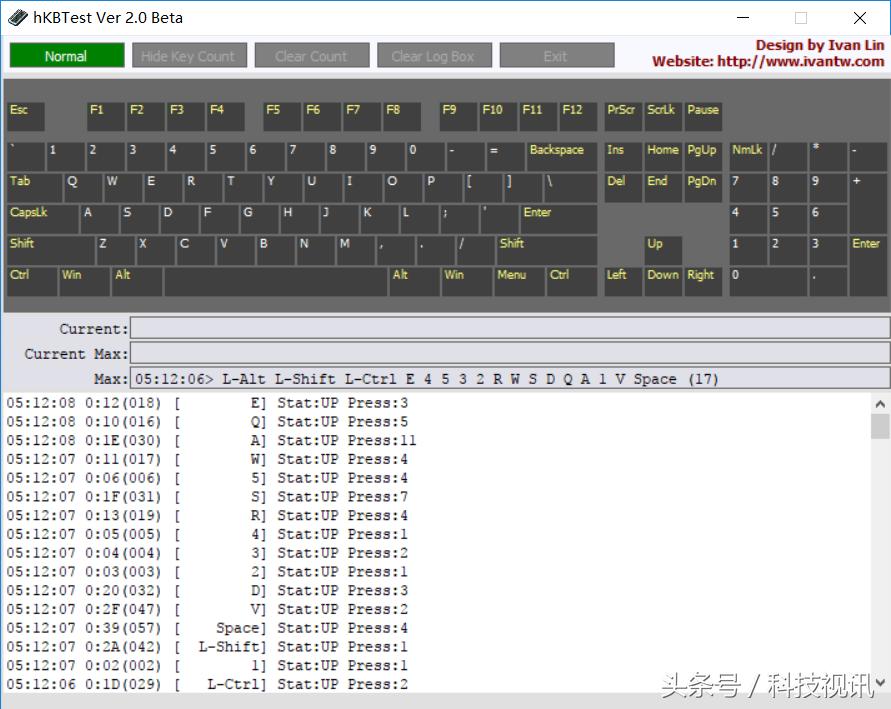Click the ScrLk key tile
This screenshot has height=709, width=891.
point(663,116)
